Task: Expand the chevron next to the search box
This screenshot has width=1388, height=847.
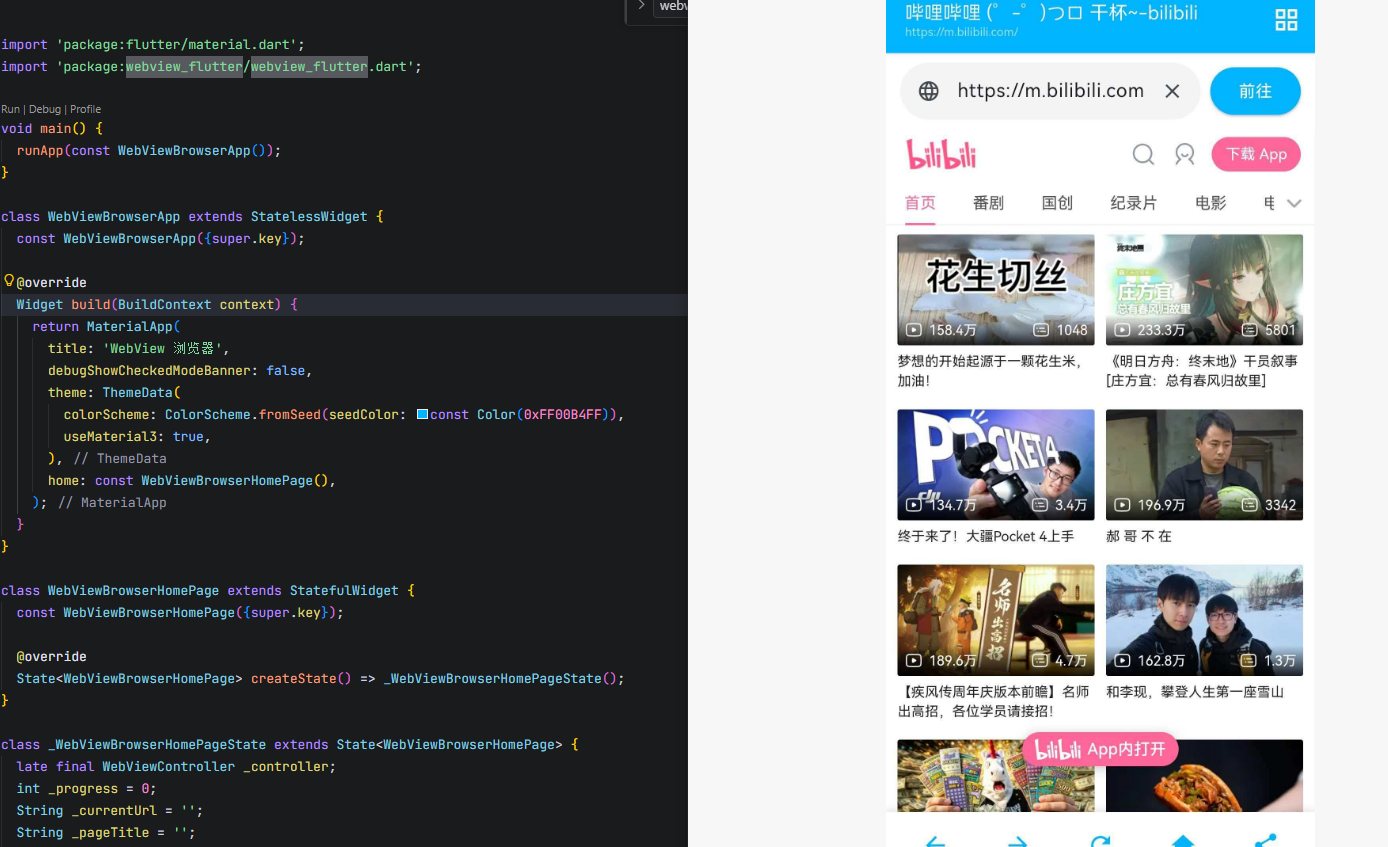Action: [x=641, y=6]
